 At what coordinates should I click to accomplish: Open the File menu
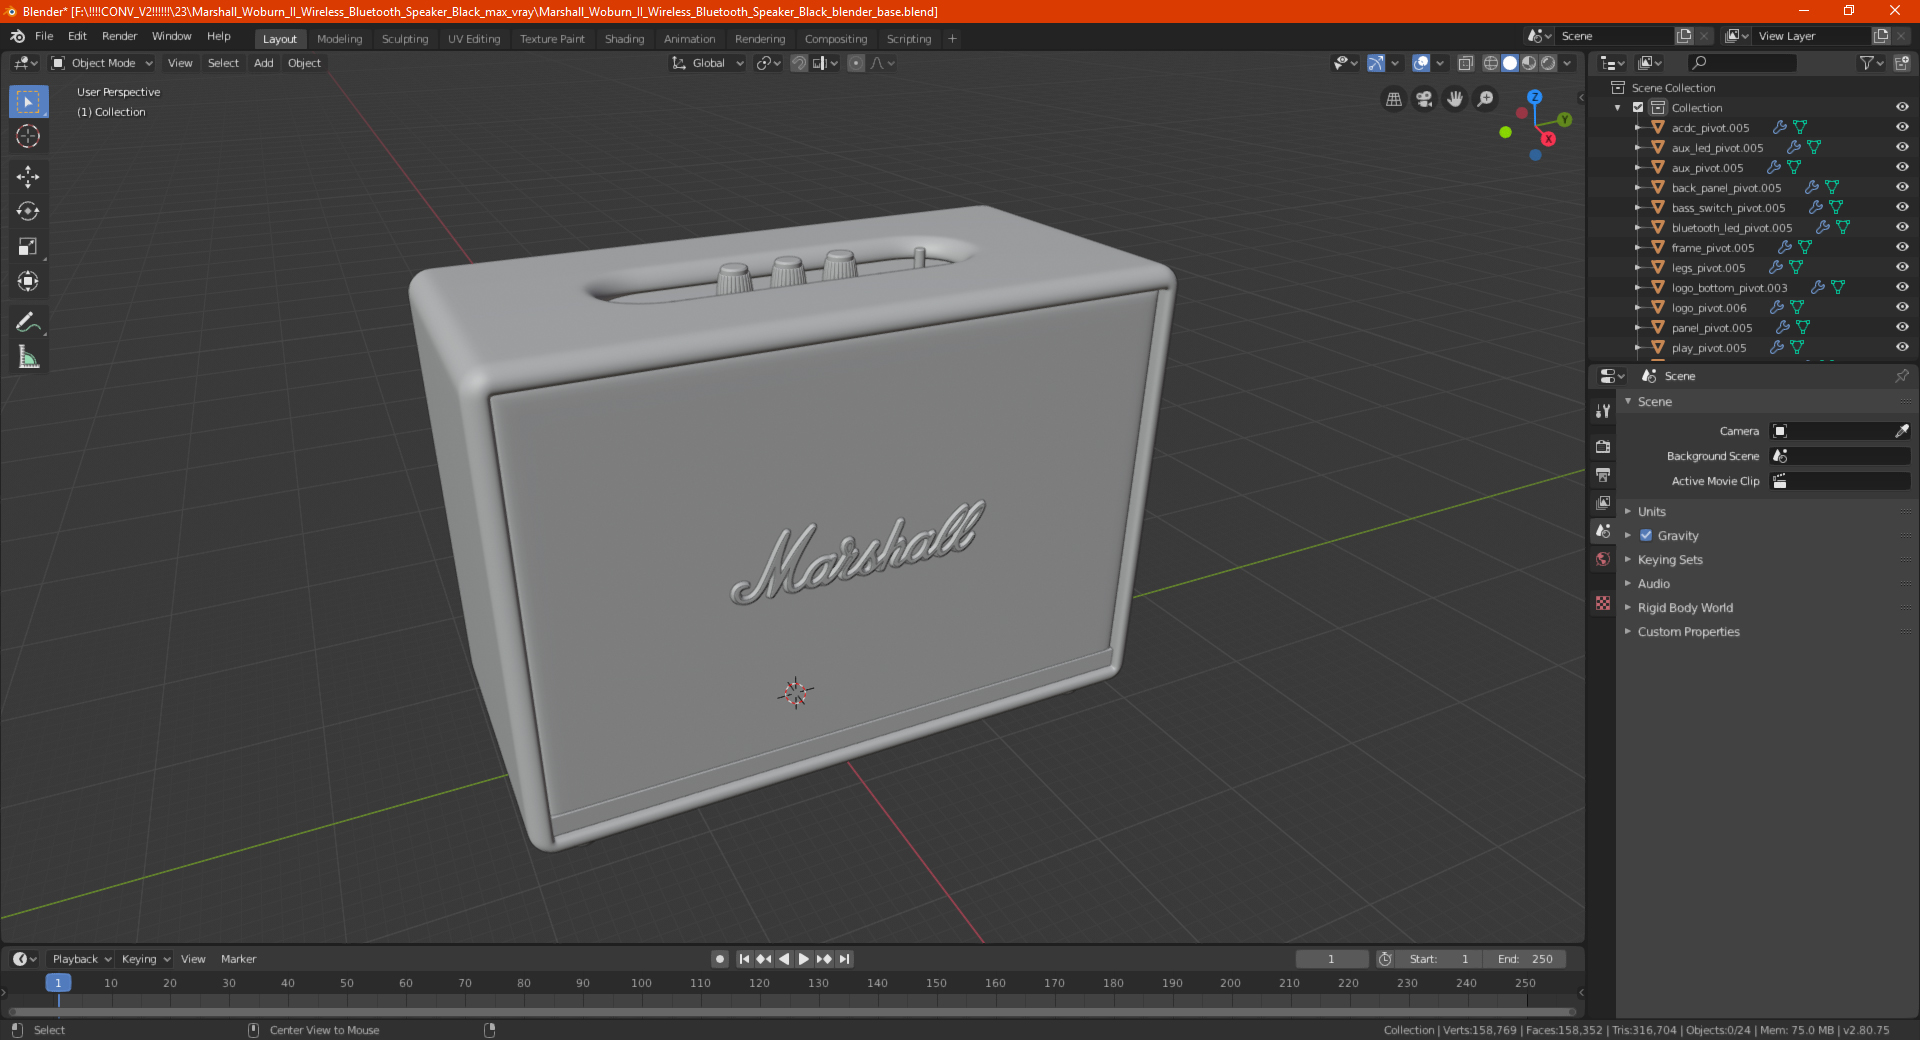44,36
